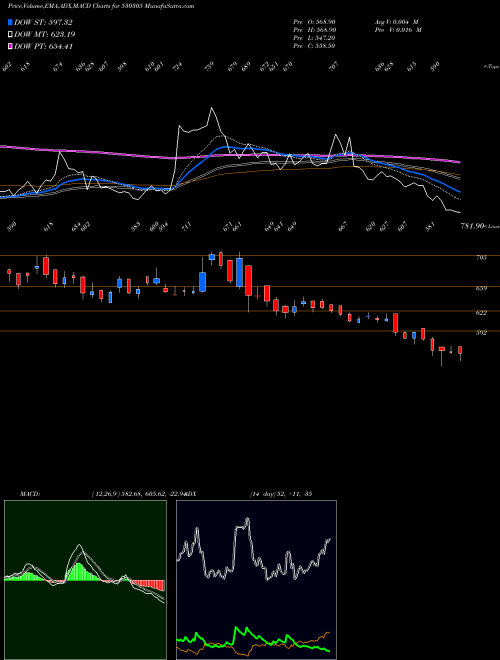500x660 pixels.
Task: Click the 659 price level label
Action: click(481, 288)
